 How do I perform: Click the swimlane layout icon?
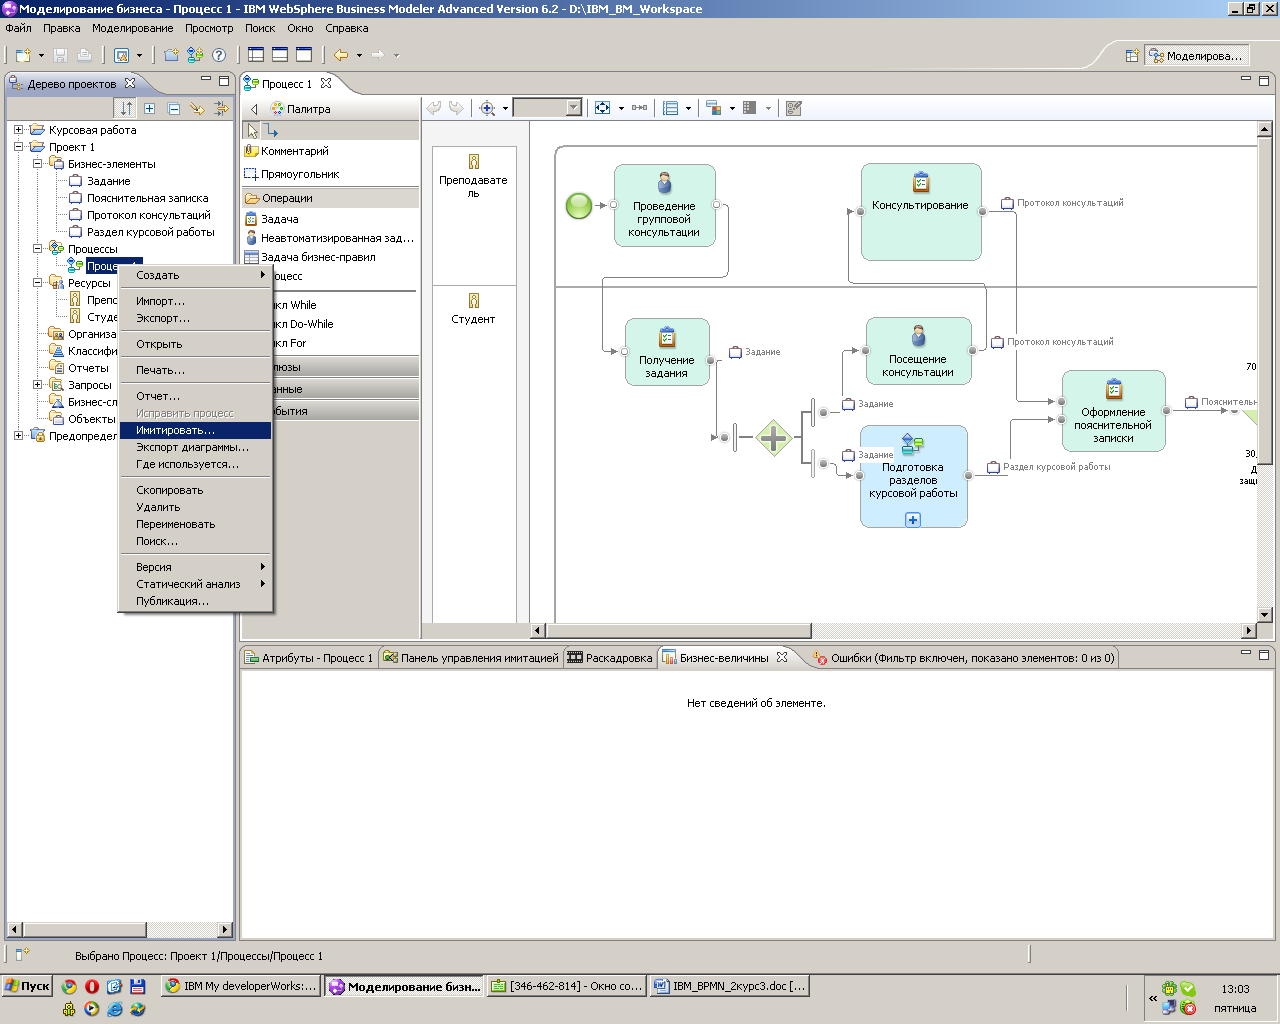pyautogui.click(x=671, y=108)
